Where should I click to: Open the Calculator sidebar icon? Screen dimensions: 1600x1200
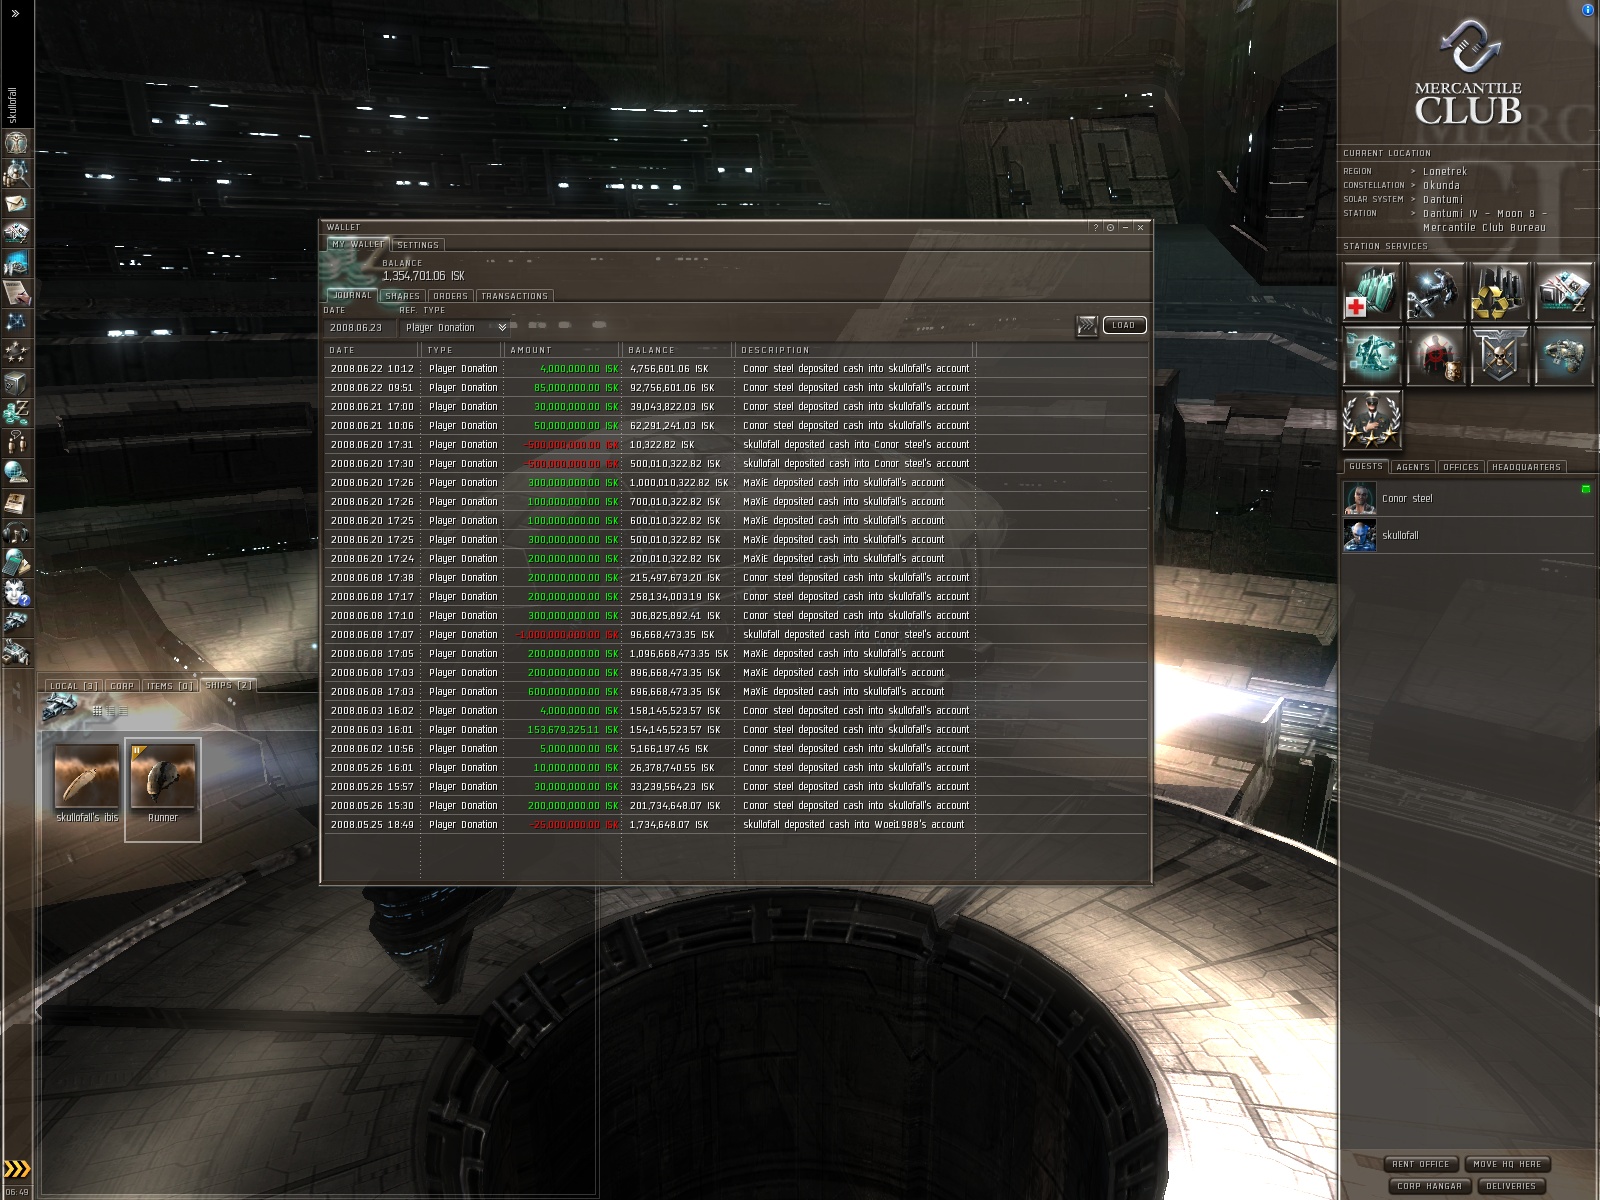16,562
